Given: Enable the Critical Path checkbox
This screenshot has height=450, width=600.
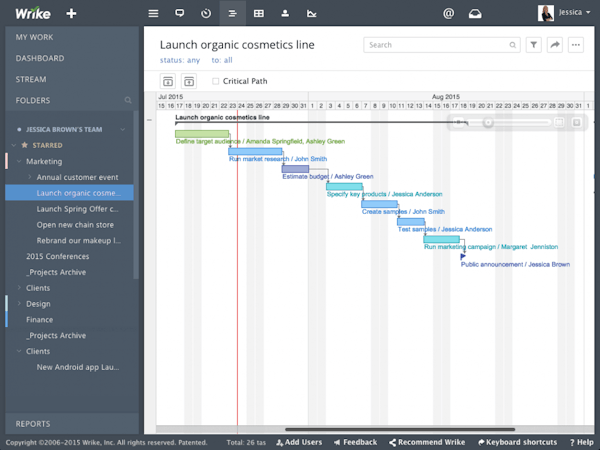Looking at the screenshot, I should (216, 81).
